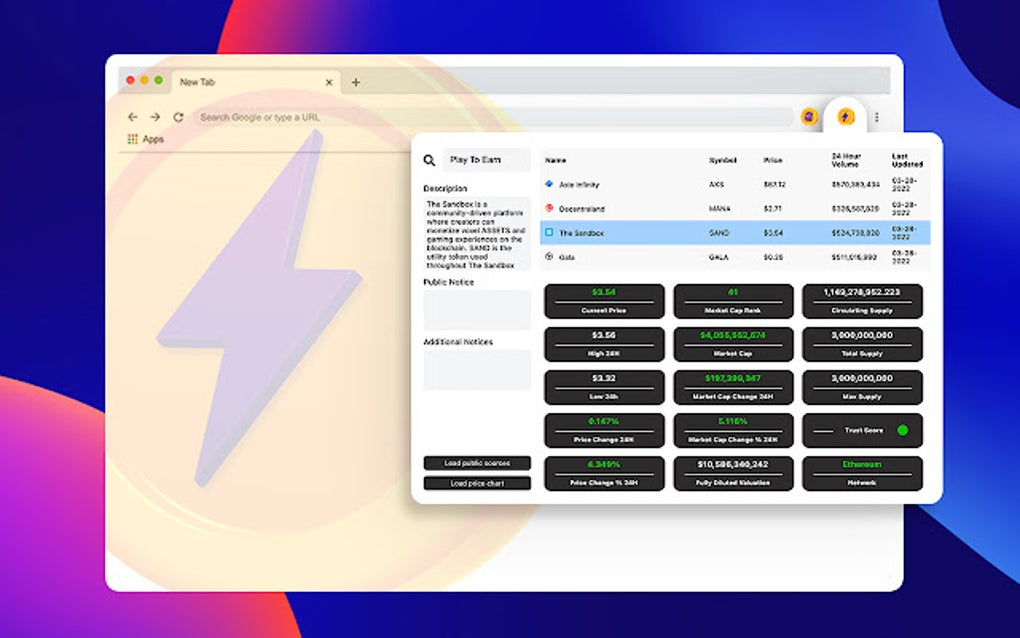The image size is (1020, 638).
Task: Click the MANA symbol cell
Action: pyautogui.click(x=719, y=209)
